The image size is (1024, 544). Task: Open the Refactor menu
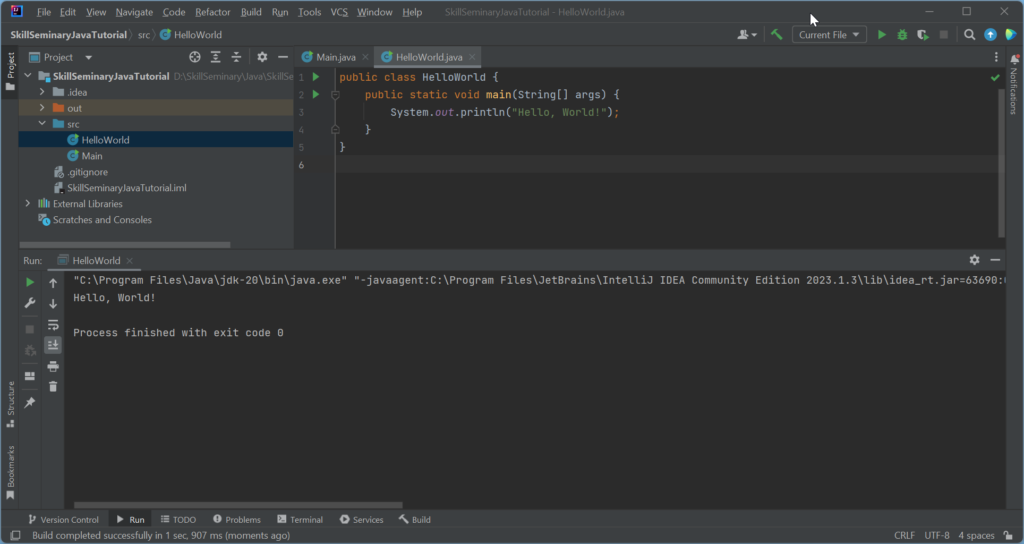coord(212,12)
